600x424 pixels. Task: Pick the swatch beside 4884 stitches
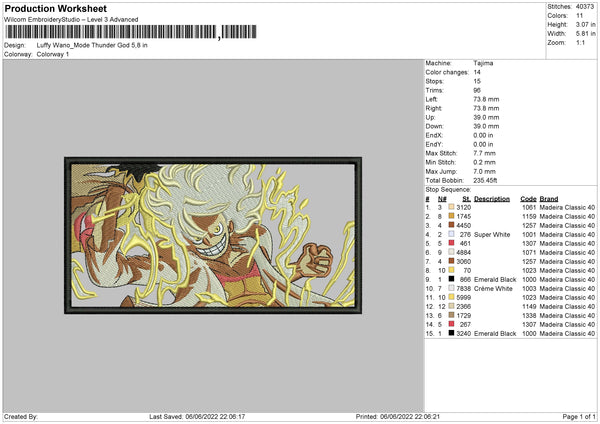pos(452,252)
